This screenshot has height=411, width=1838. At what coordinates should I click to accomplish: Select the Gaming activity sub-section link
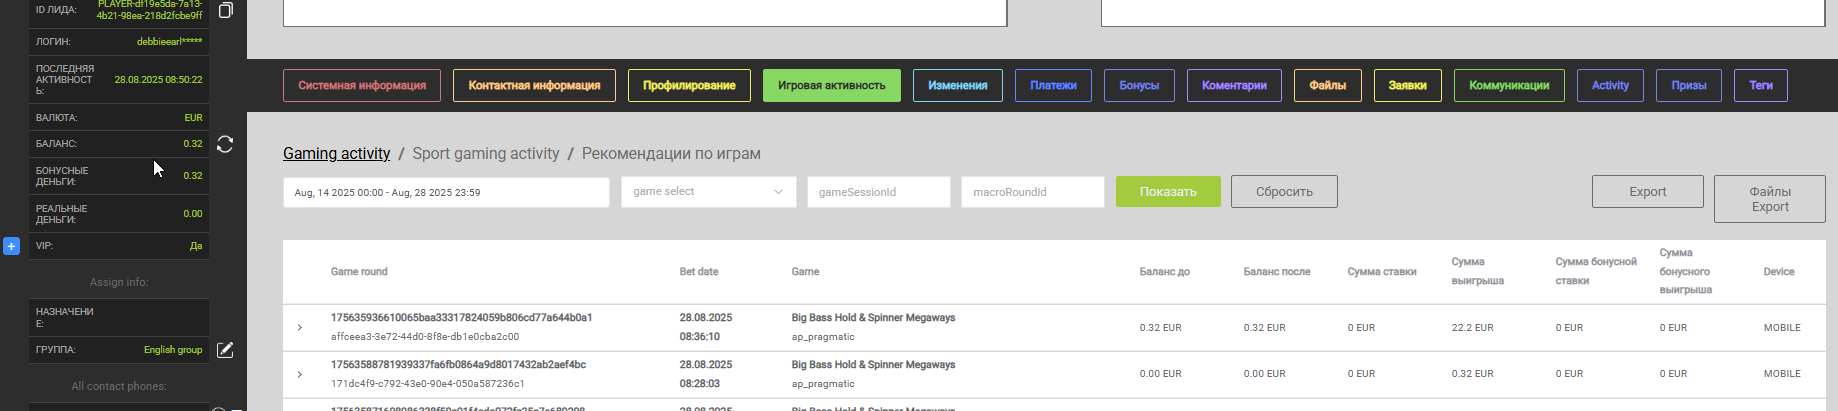point(336,153)
